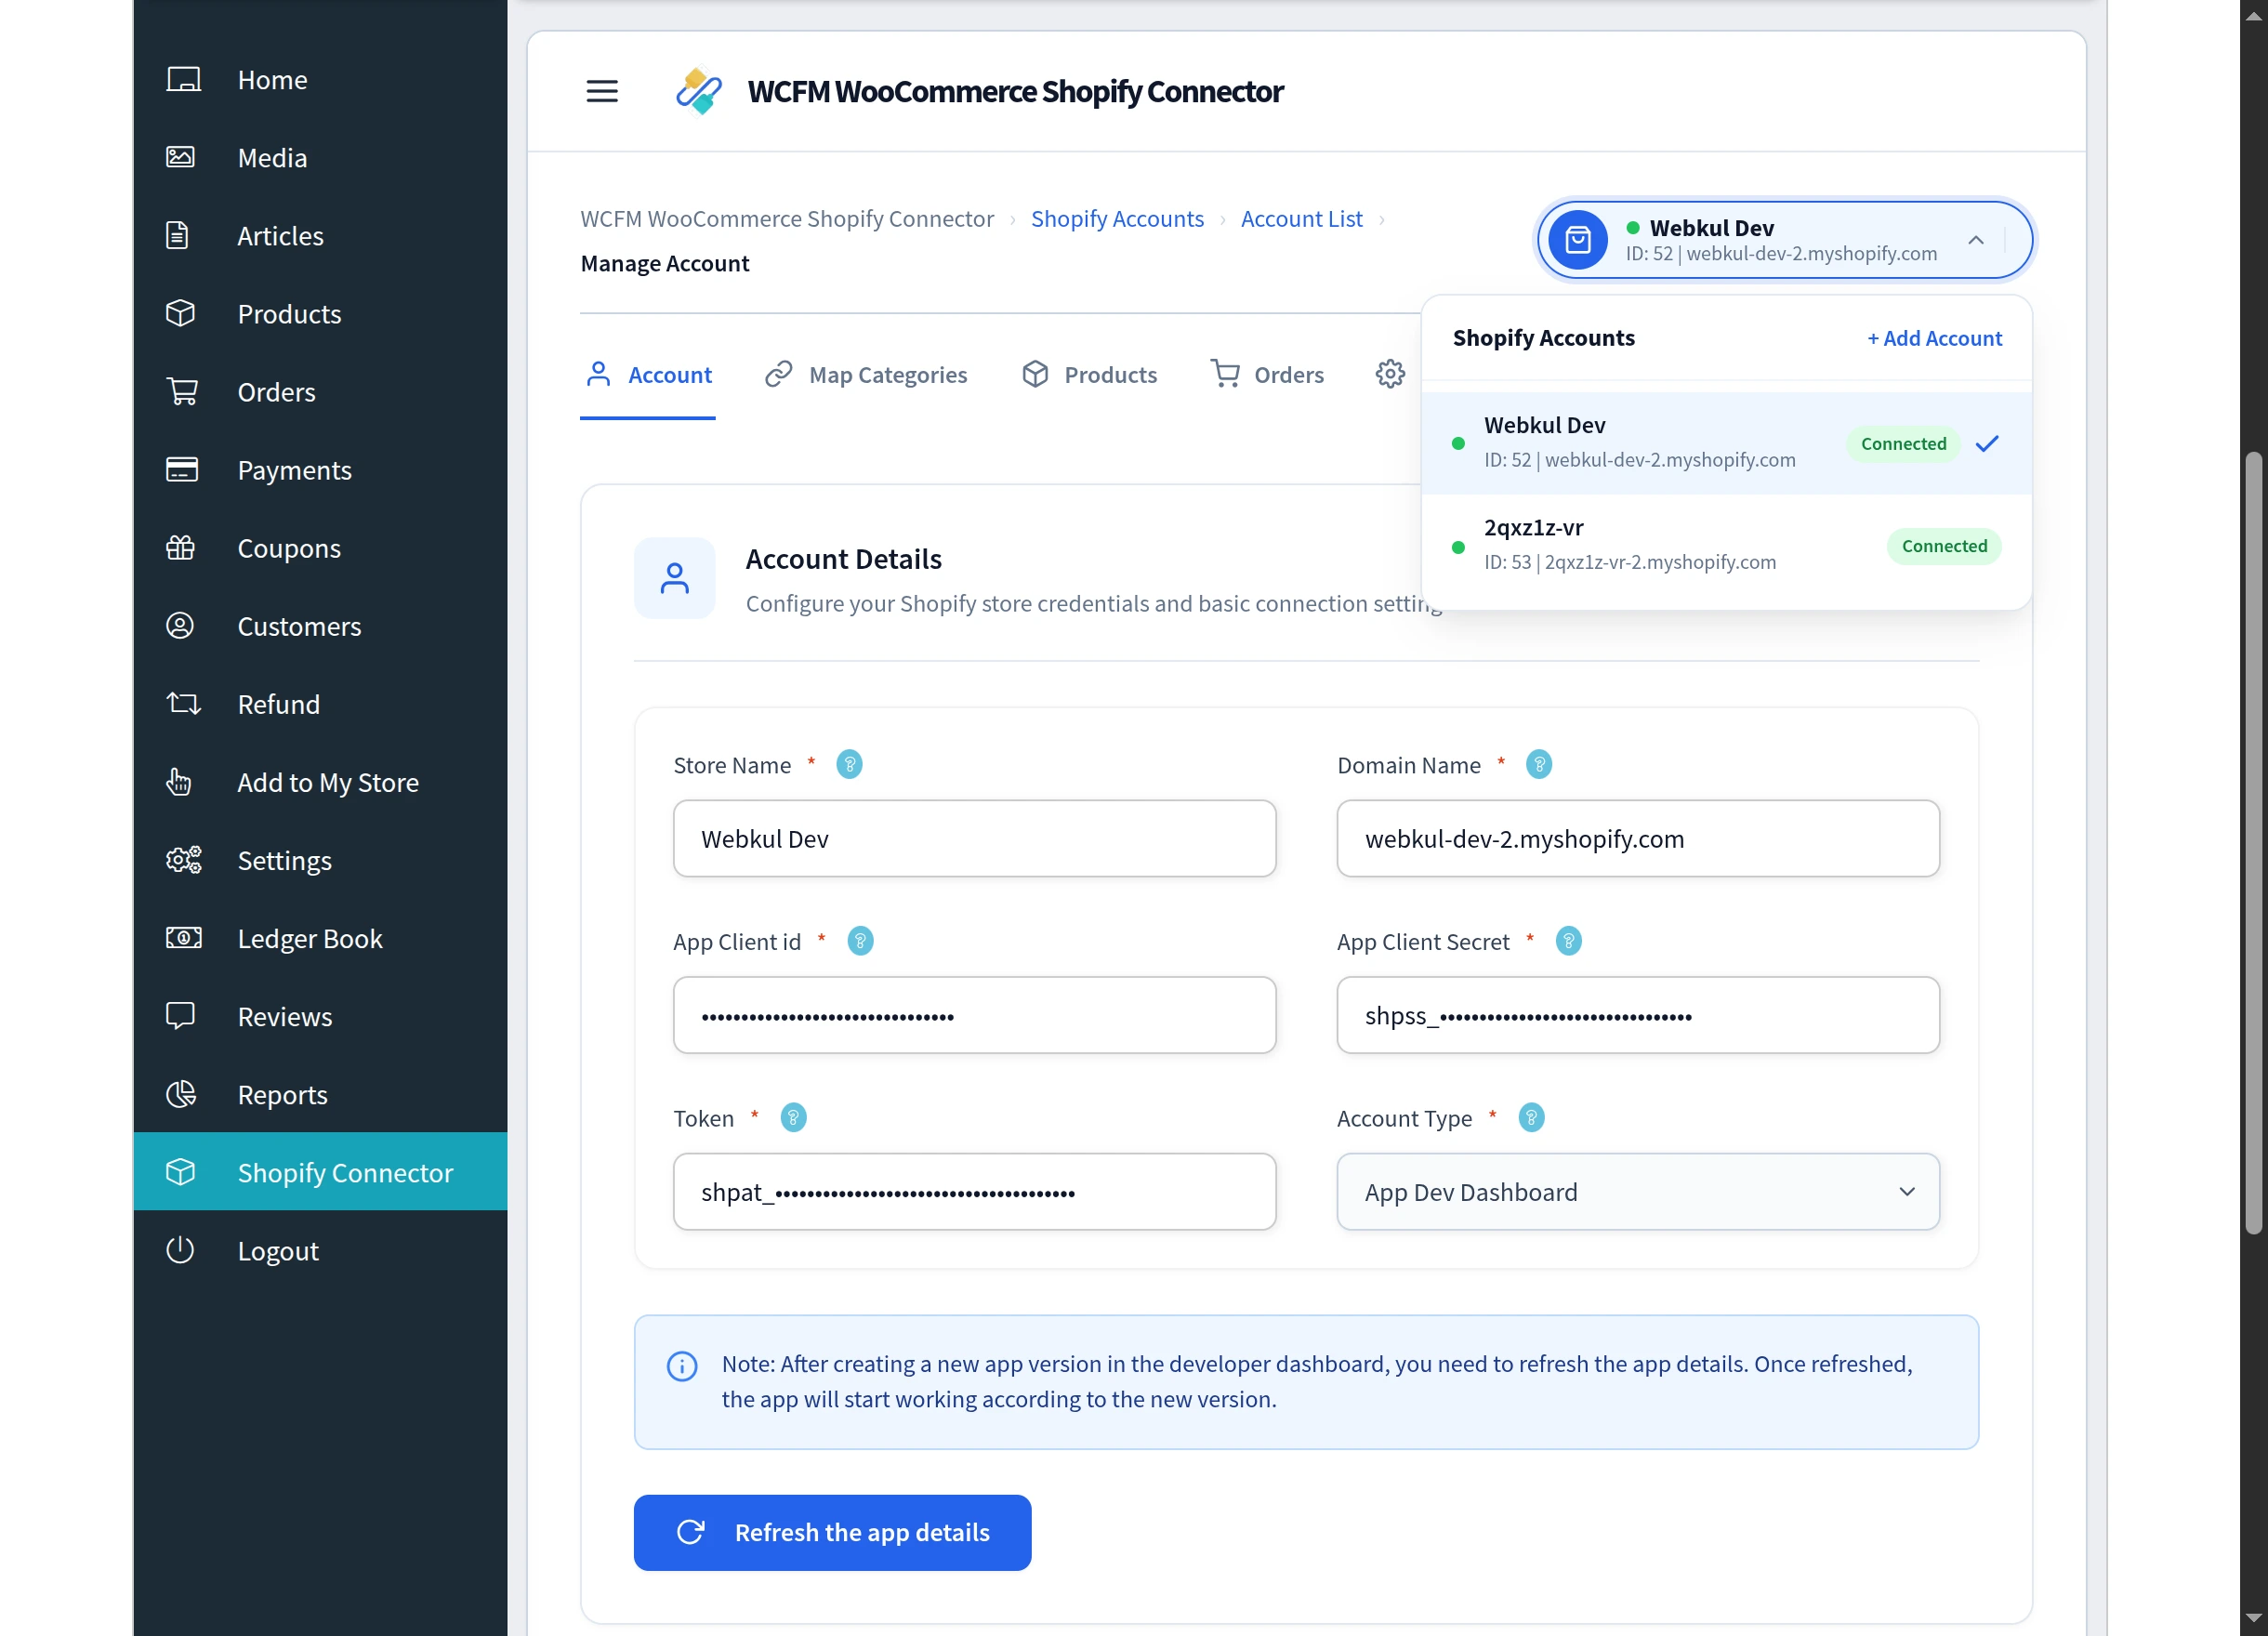Click the page vertical scrollbar
The width and height of the screenshot is (2268, 1636).
tap(2253, 843)
